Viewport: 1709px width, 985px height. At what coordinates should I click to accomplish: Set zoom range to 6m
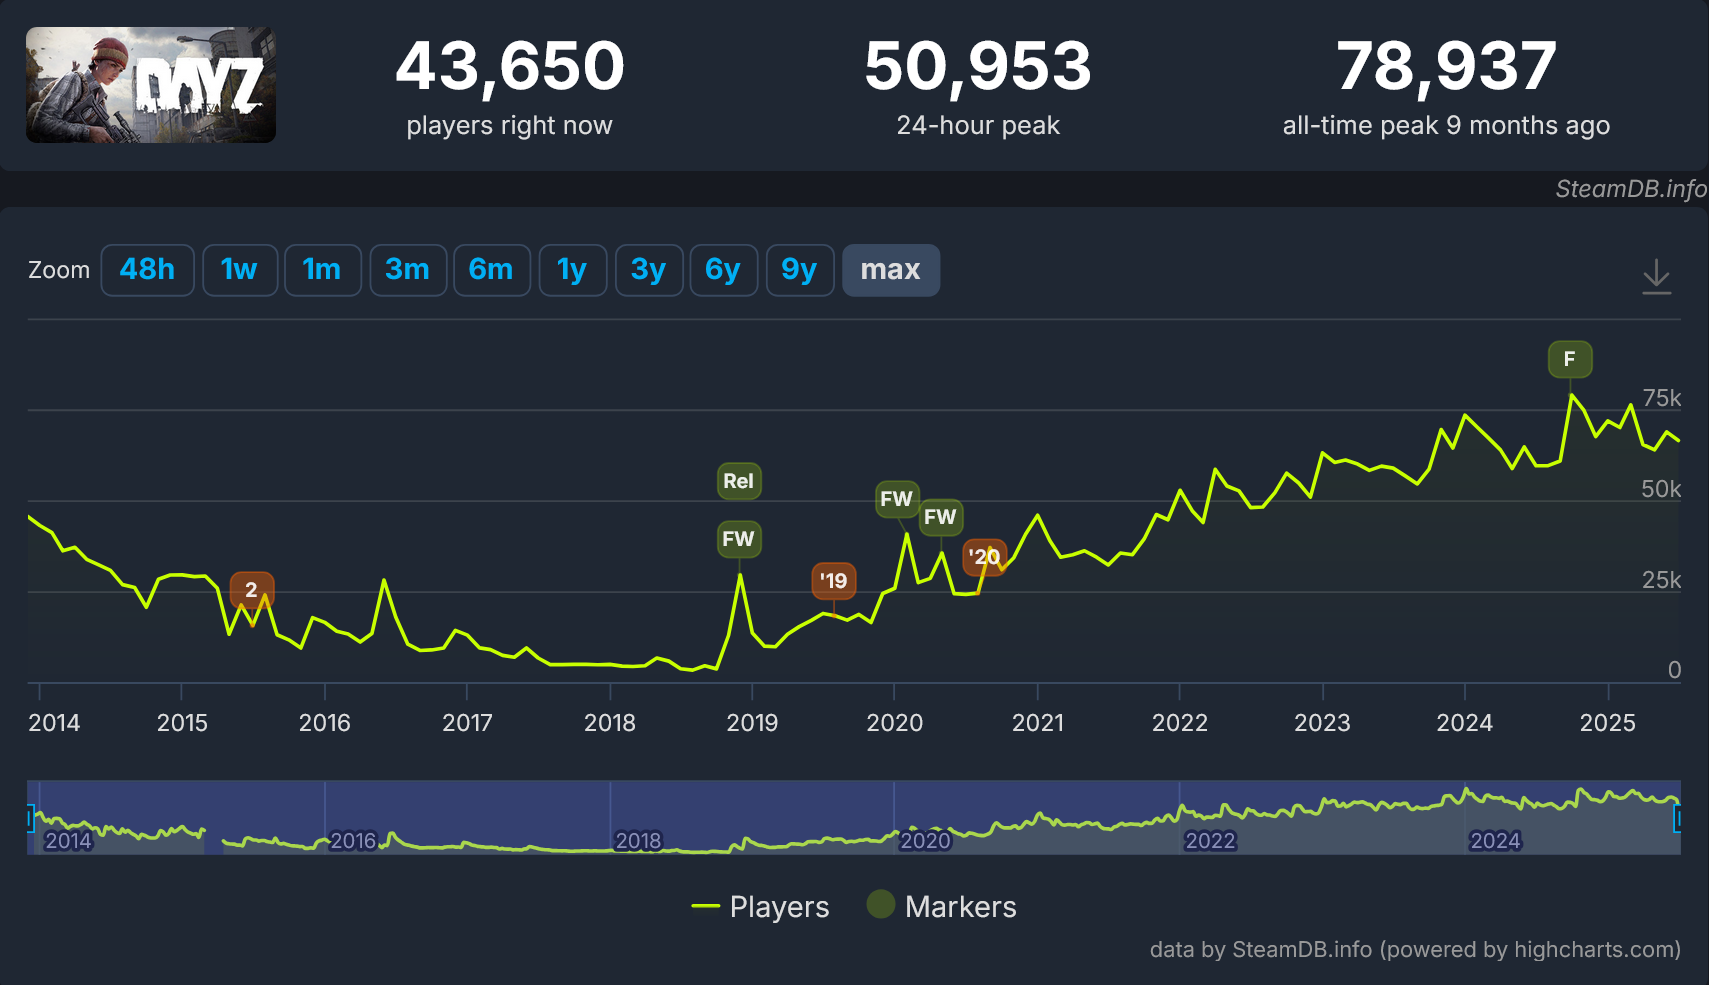click(x=491, y=270)
